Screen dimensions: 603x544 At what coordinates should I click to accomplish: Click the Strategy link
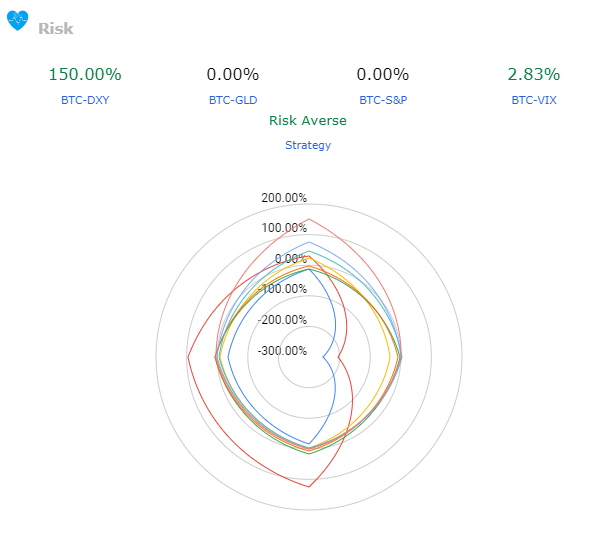(308, 145)
